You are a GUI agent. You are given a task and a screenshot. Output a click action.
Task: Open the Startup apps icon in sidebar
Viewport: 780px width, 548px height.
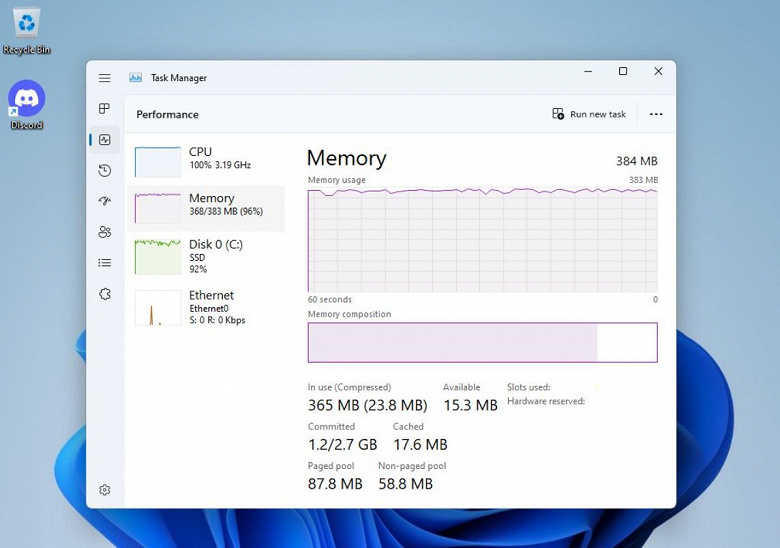[x=105, y=201]
